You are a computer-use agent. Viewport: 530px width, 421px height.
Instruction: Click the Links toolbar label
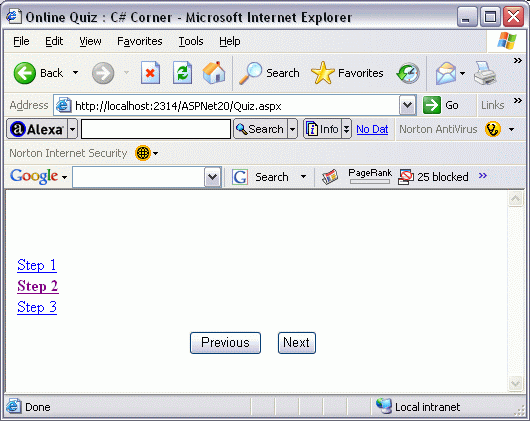click(x=492, y=105)
